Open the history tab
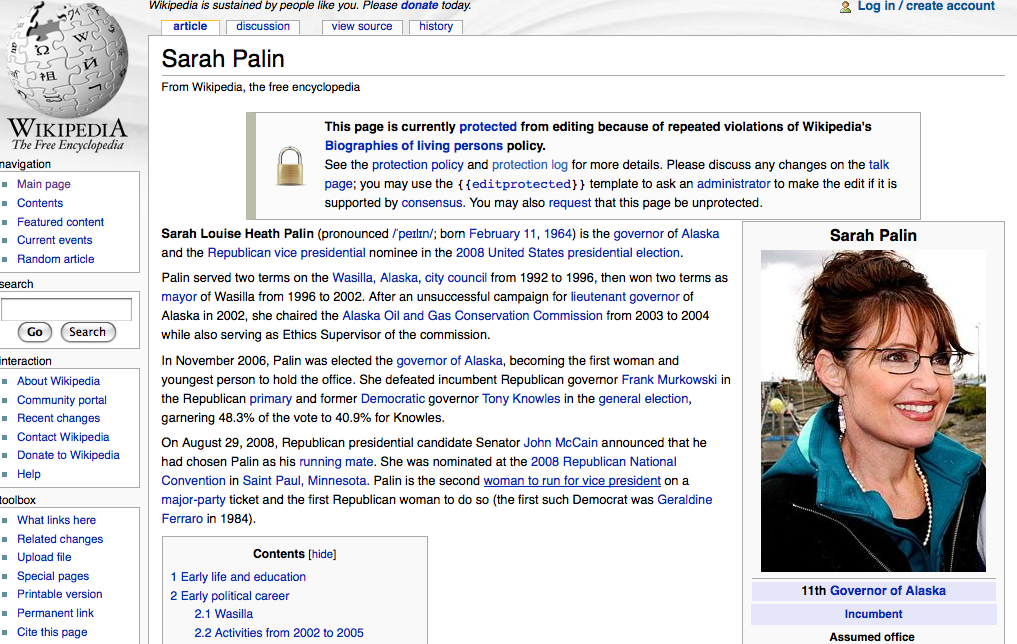Viewport: 1017px width, 644px height. 436,27
